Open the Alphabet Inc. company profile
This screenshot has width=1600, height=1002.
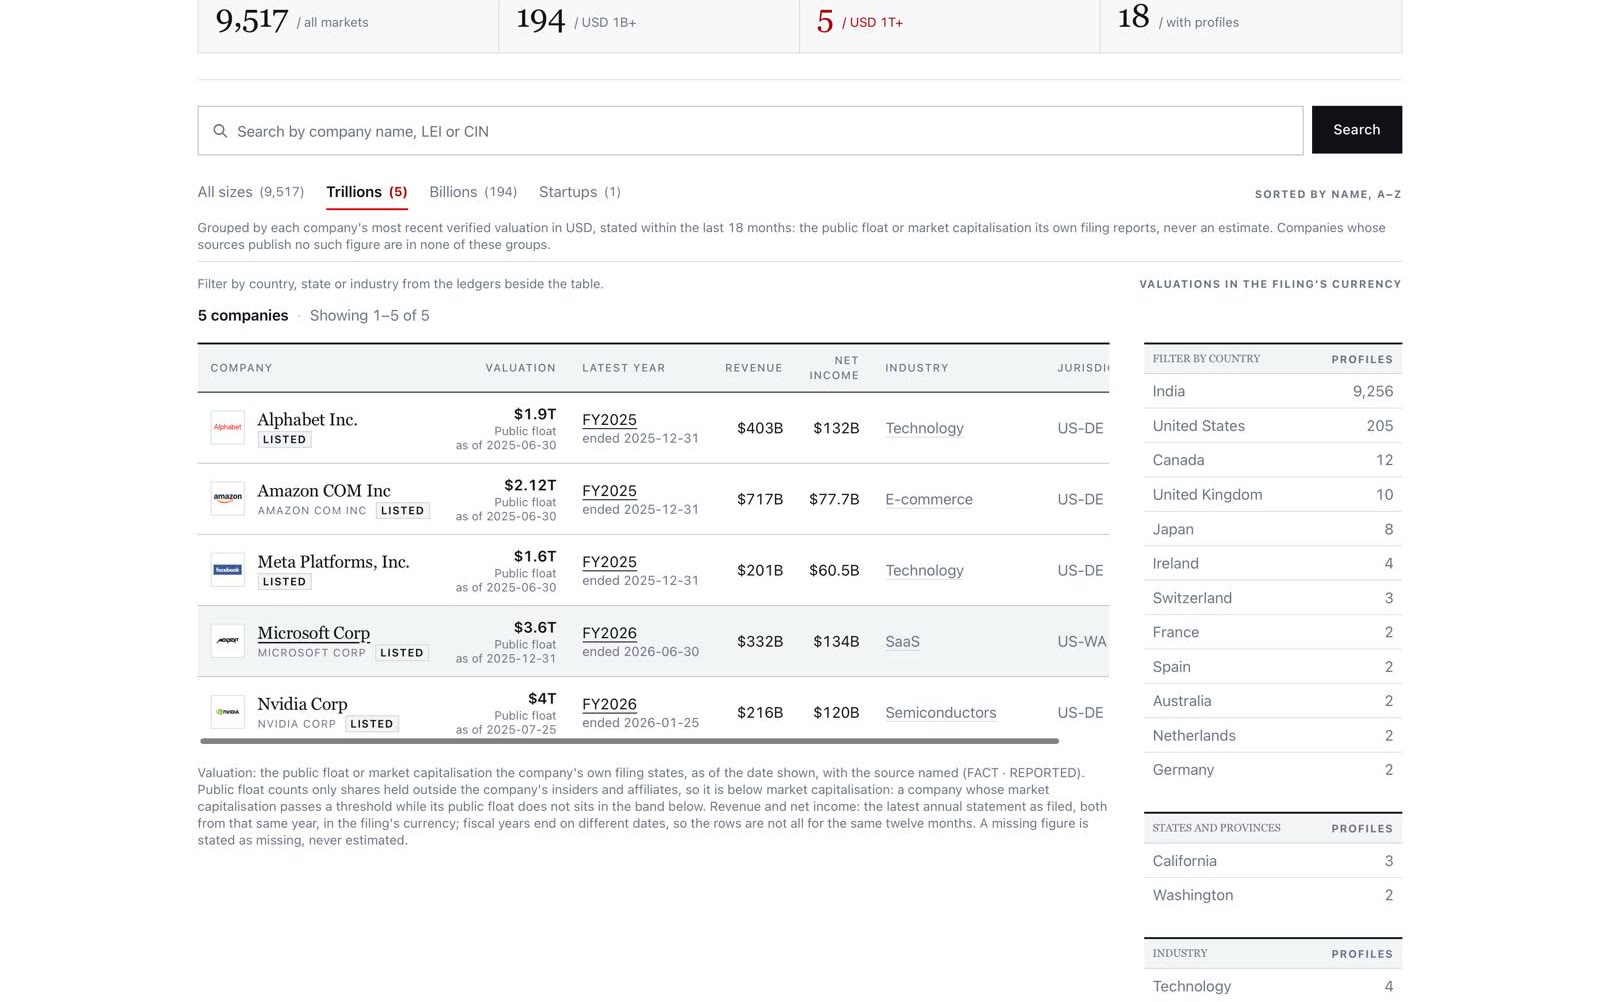(x=307, y=420)
